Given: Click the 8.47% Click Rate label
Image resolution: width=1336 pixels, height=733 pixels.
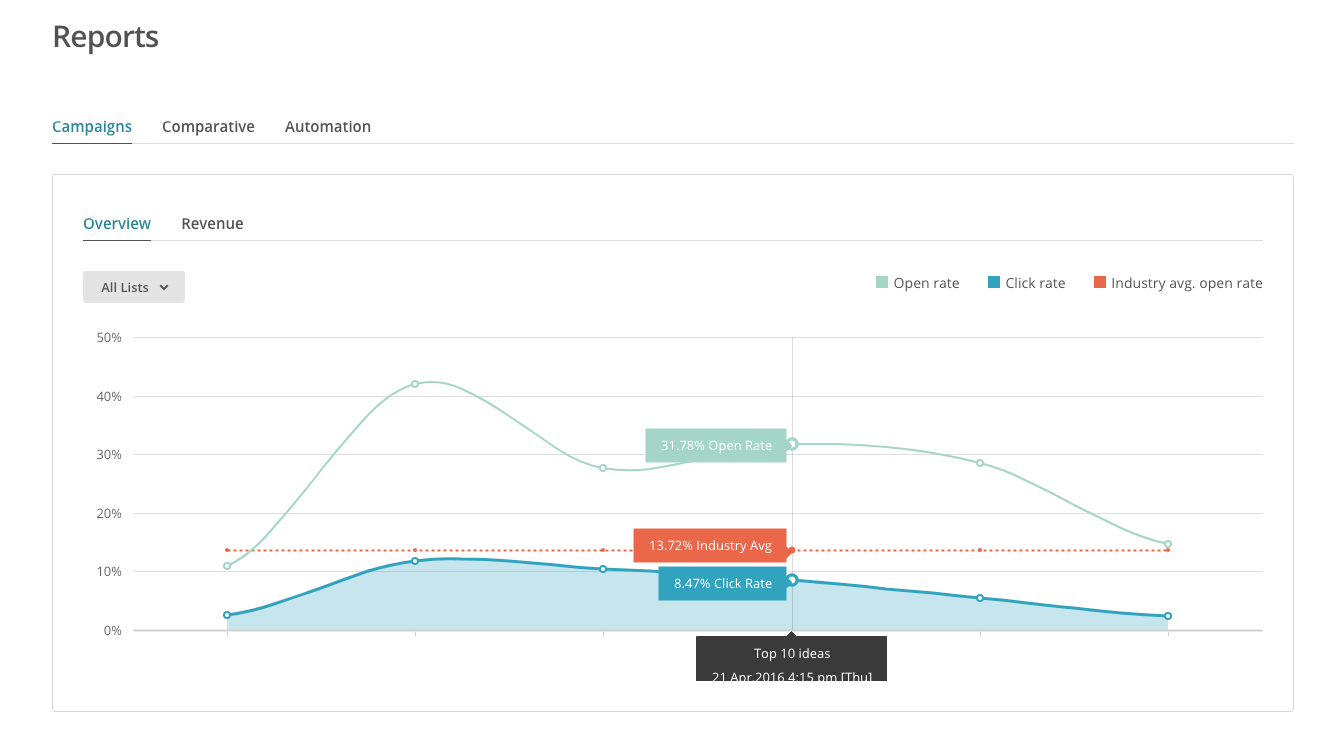Looking at the screenshot, I should [722, 584].
